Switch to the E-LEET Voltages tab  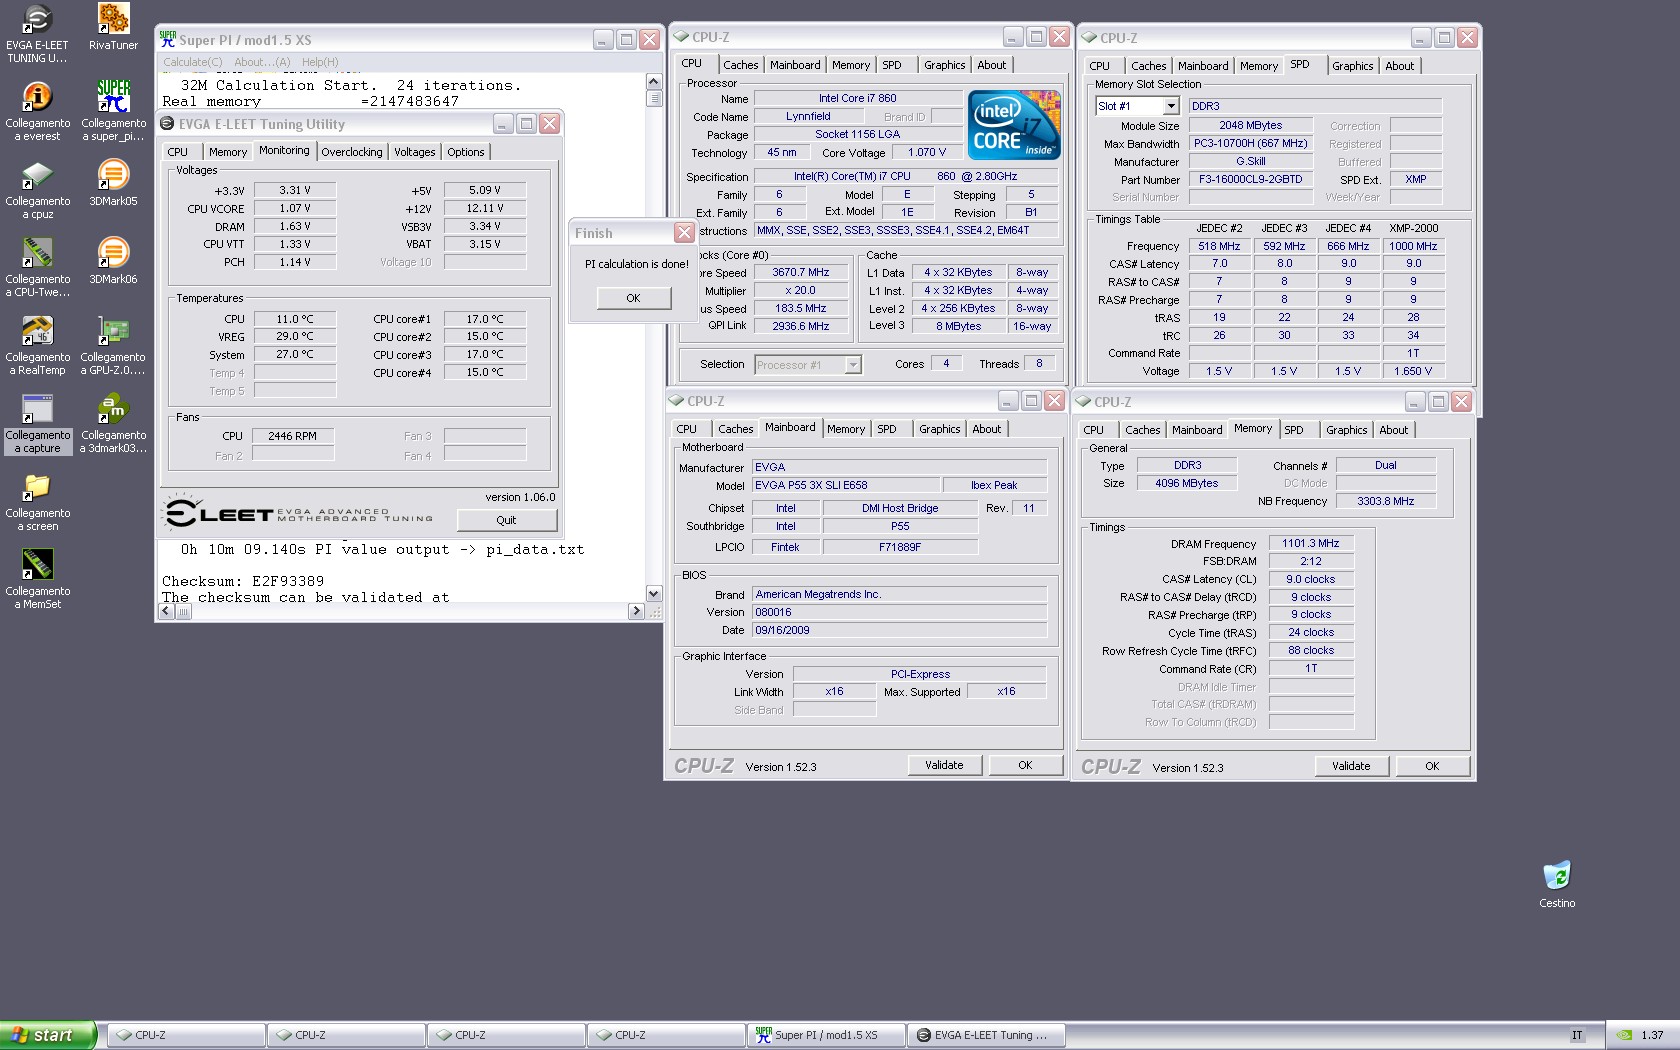point(414,152)
